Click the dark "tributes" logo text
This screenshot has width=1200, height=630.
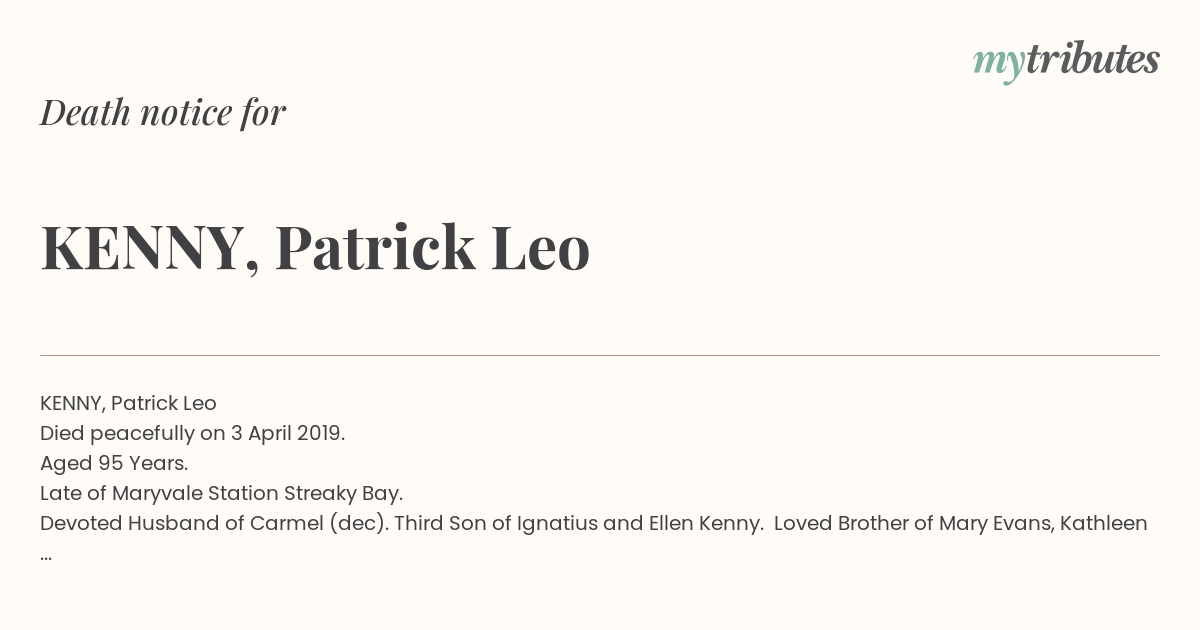pos(1092,60)
